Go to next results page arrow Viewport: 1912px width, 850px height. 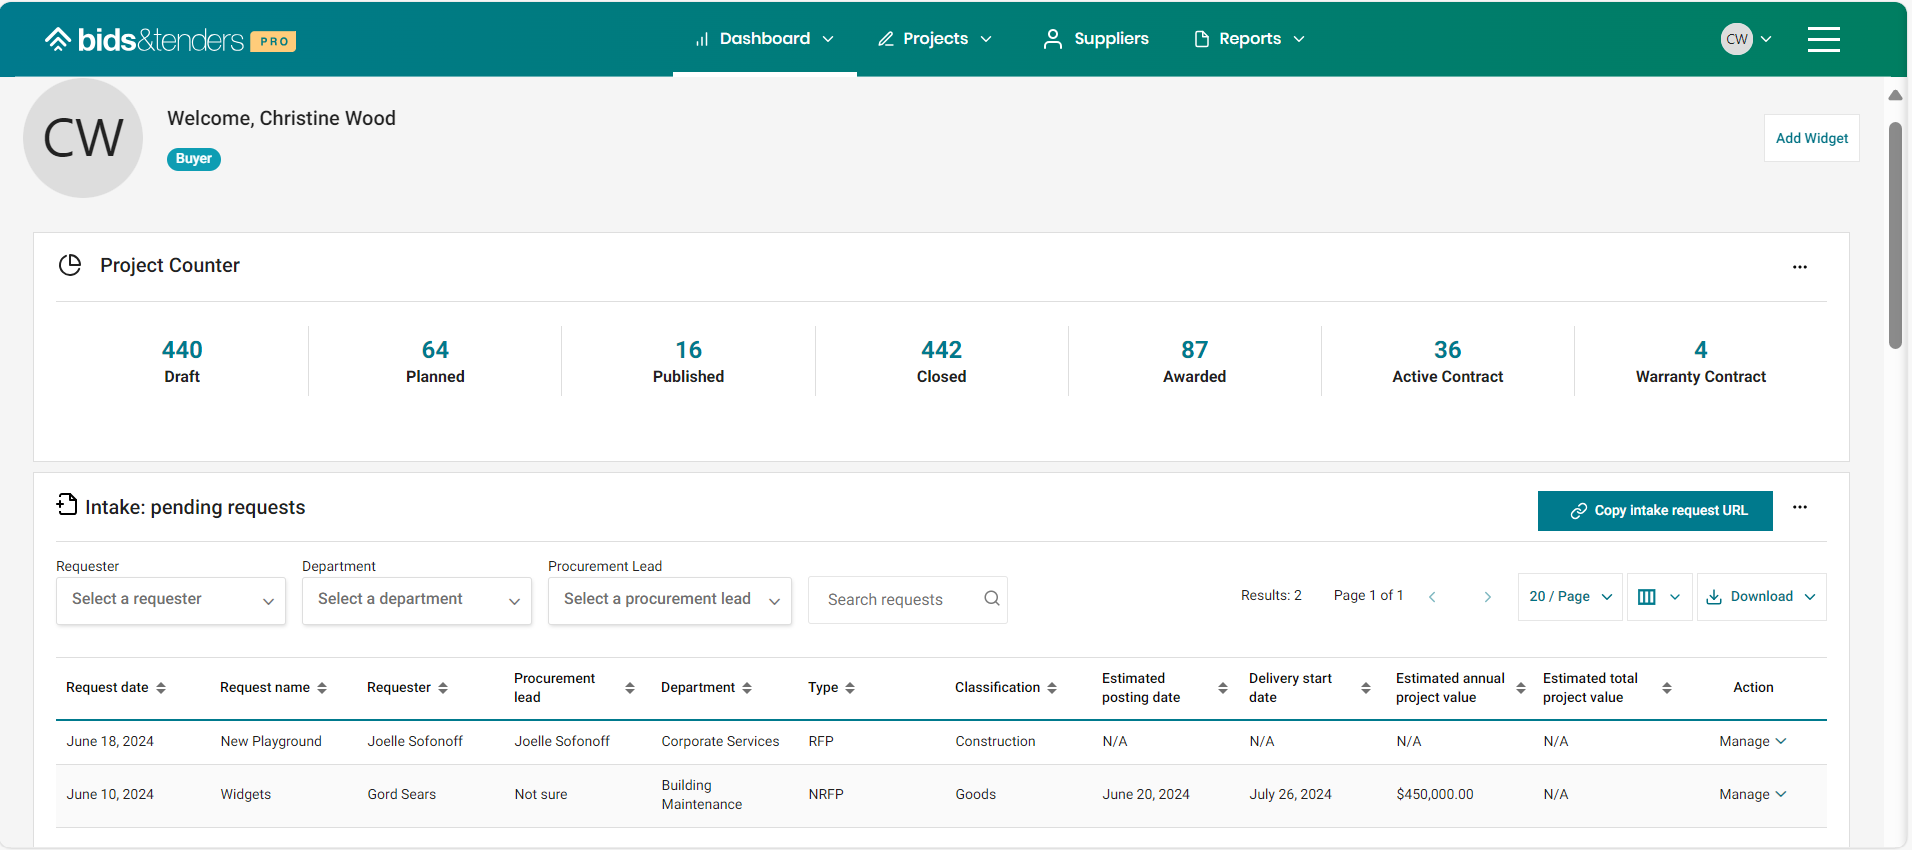(x=1487, y=597)
